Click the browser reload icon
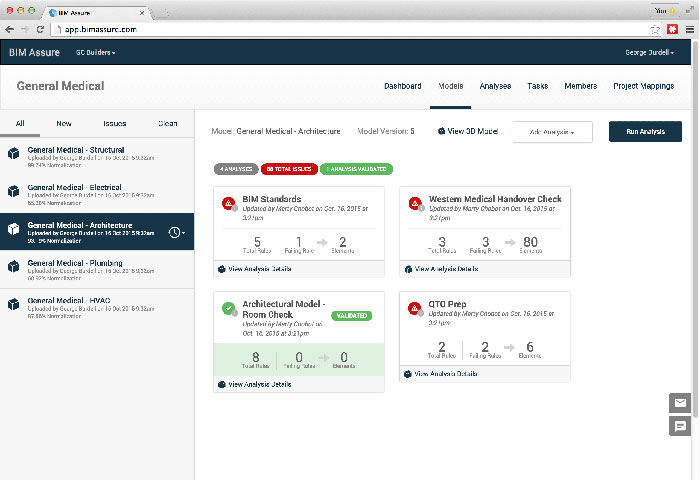The height and width of the screenshot is (480, 700). 39,29
